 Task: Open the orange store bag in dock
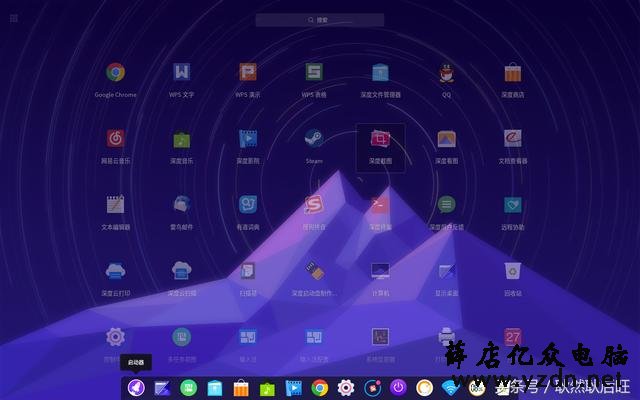pos(241,388)
